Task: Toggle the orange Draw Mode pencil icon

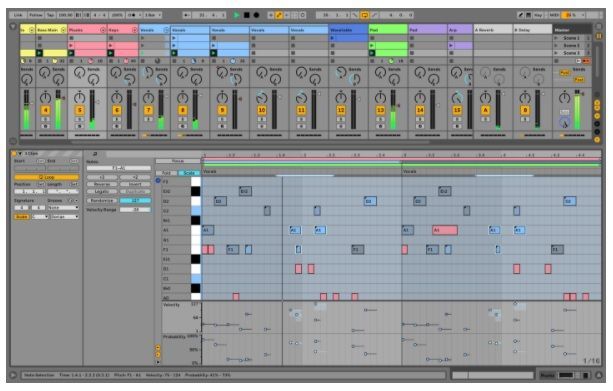Action: tap(279, 15)
